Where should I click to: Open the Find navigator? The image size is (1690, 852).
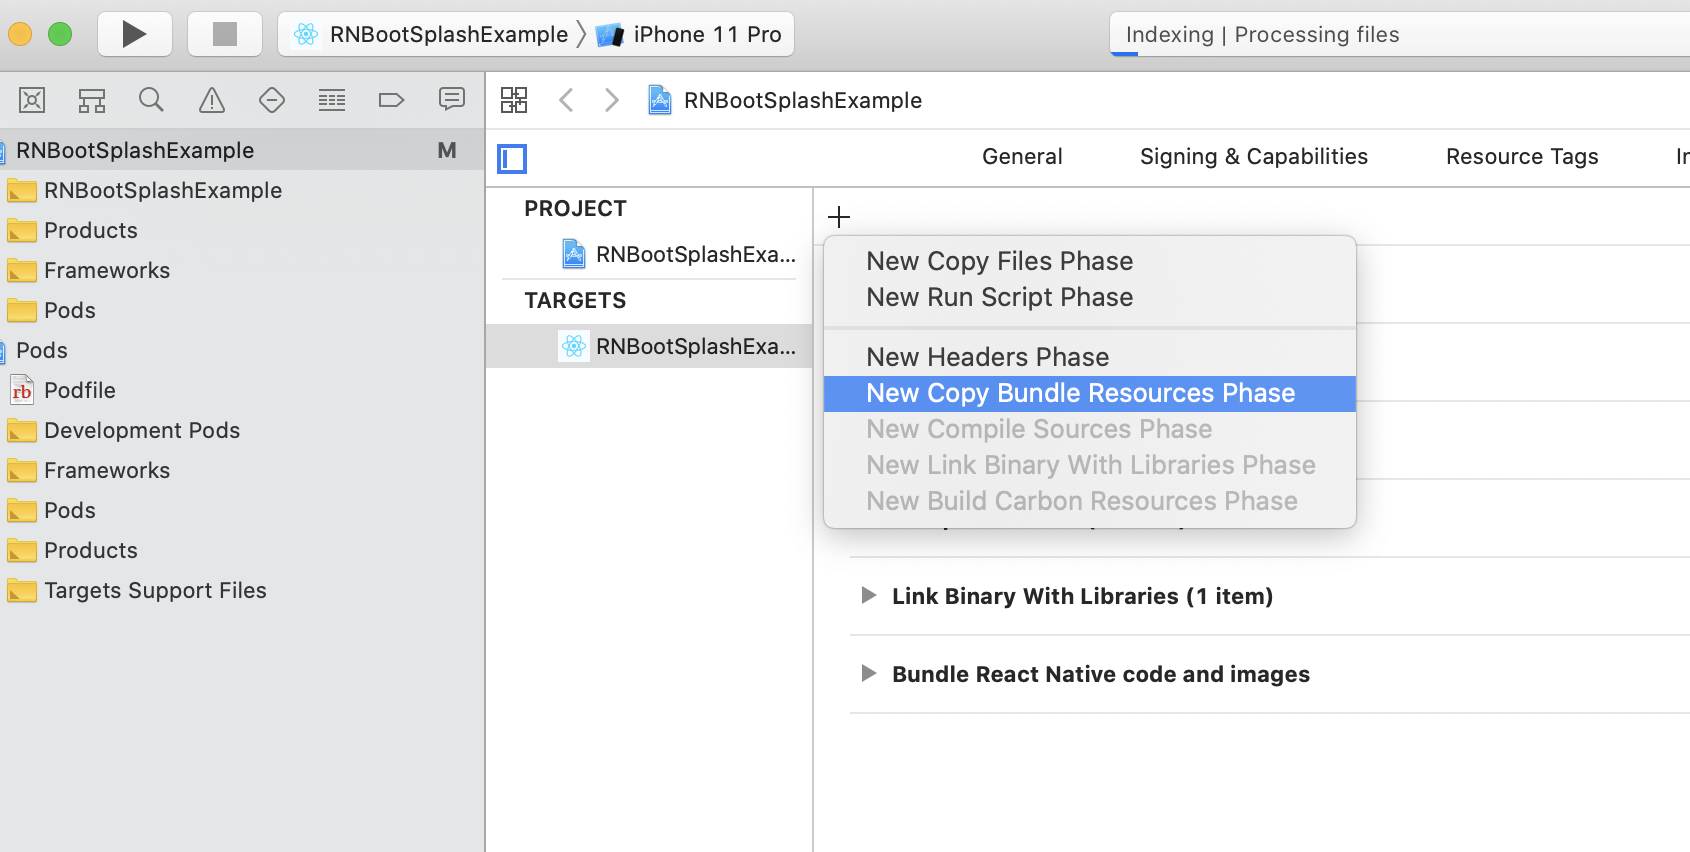coord(151,100)
